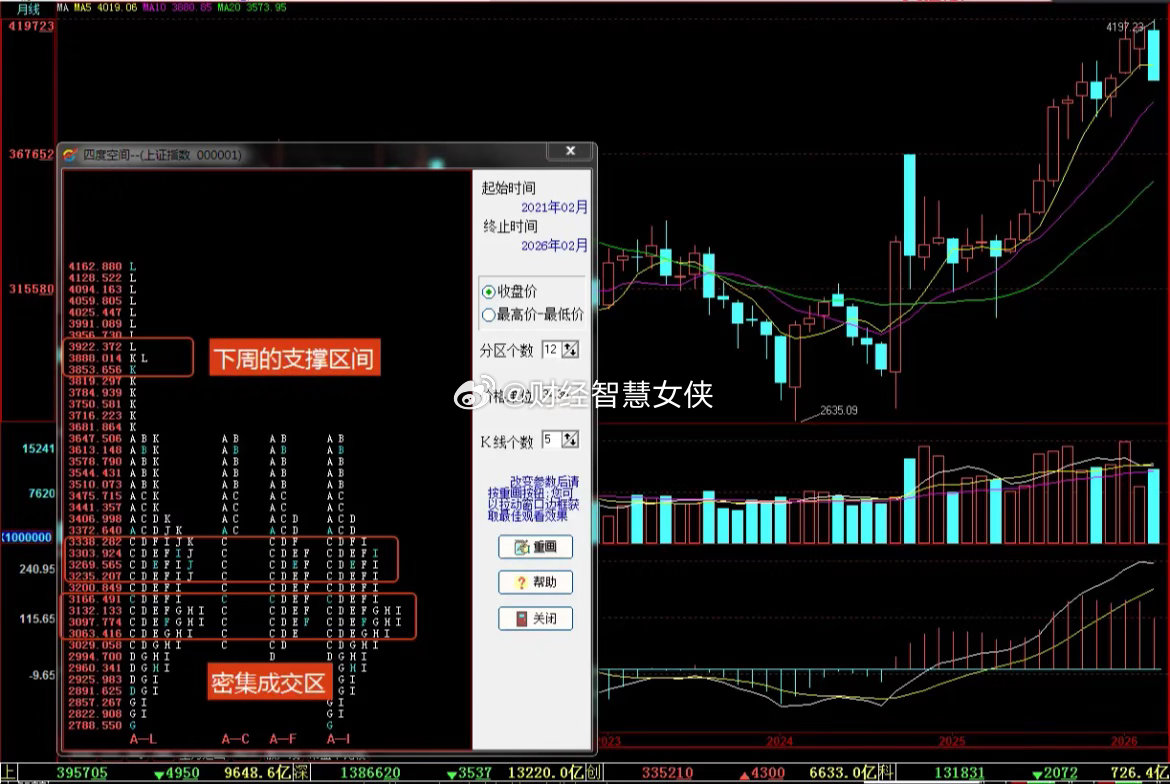Click status bar turnover 13220.0亿
The width and height of the screenshot is (1170, 784).
[x=546, y=773]
